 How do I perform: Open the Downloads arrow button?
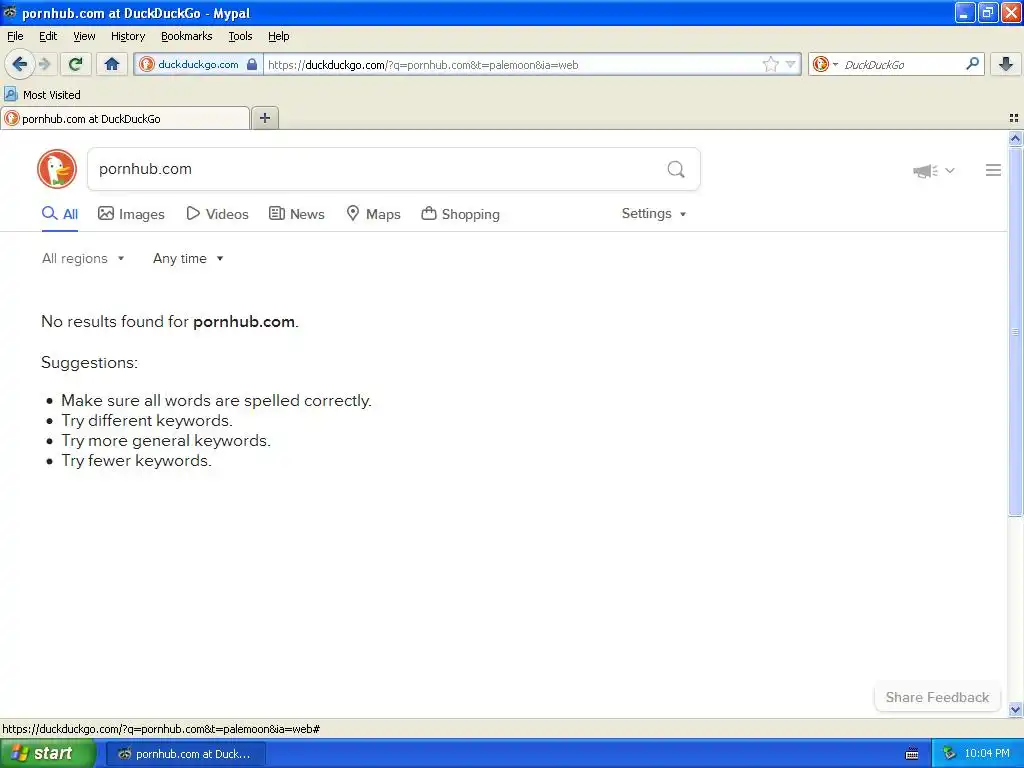pyautogui.click(x=1006, y=64)
